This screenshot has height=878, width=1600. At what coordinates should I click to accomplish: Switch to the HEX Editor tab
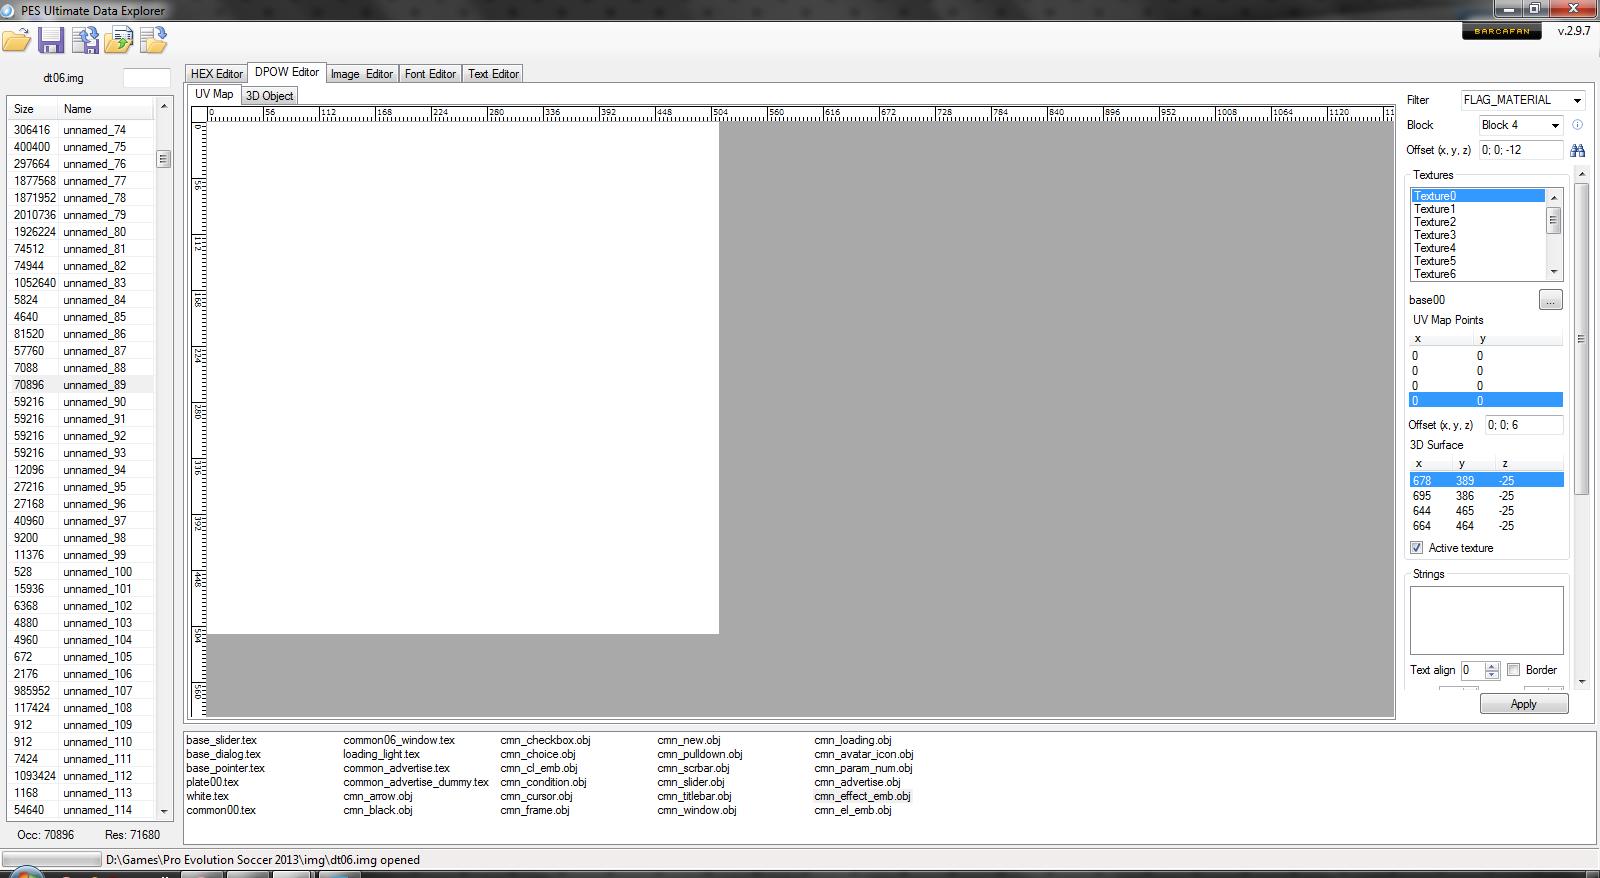pos(217,74)
